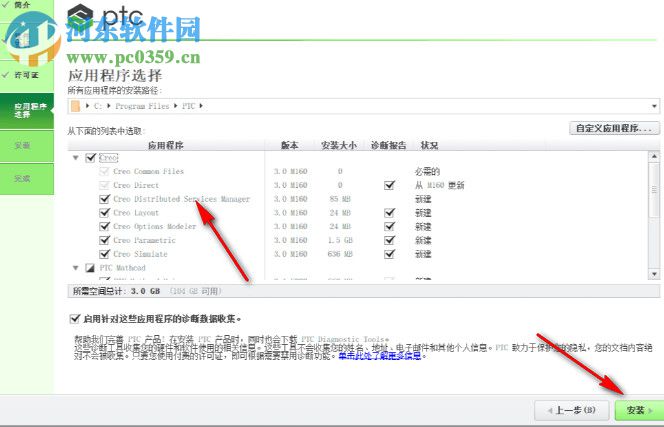
Task: Select PTC path segment
Action: coord(188,106)
